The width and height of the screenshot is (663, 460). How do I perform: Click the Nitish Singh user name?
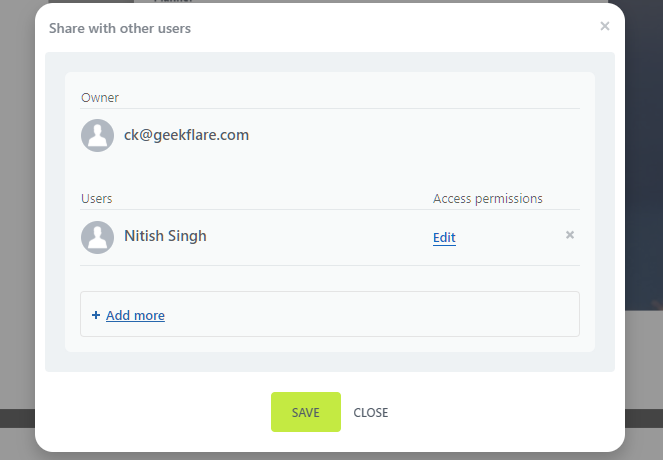point(165,236)
